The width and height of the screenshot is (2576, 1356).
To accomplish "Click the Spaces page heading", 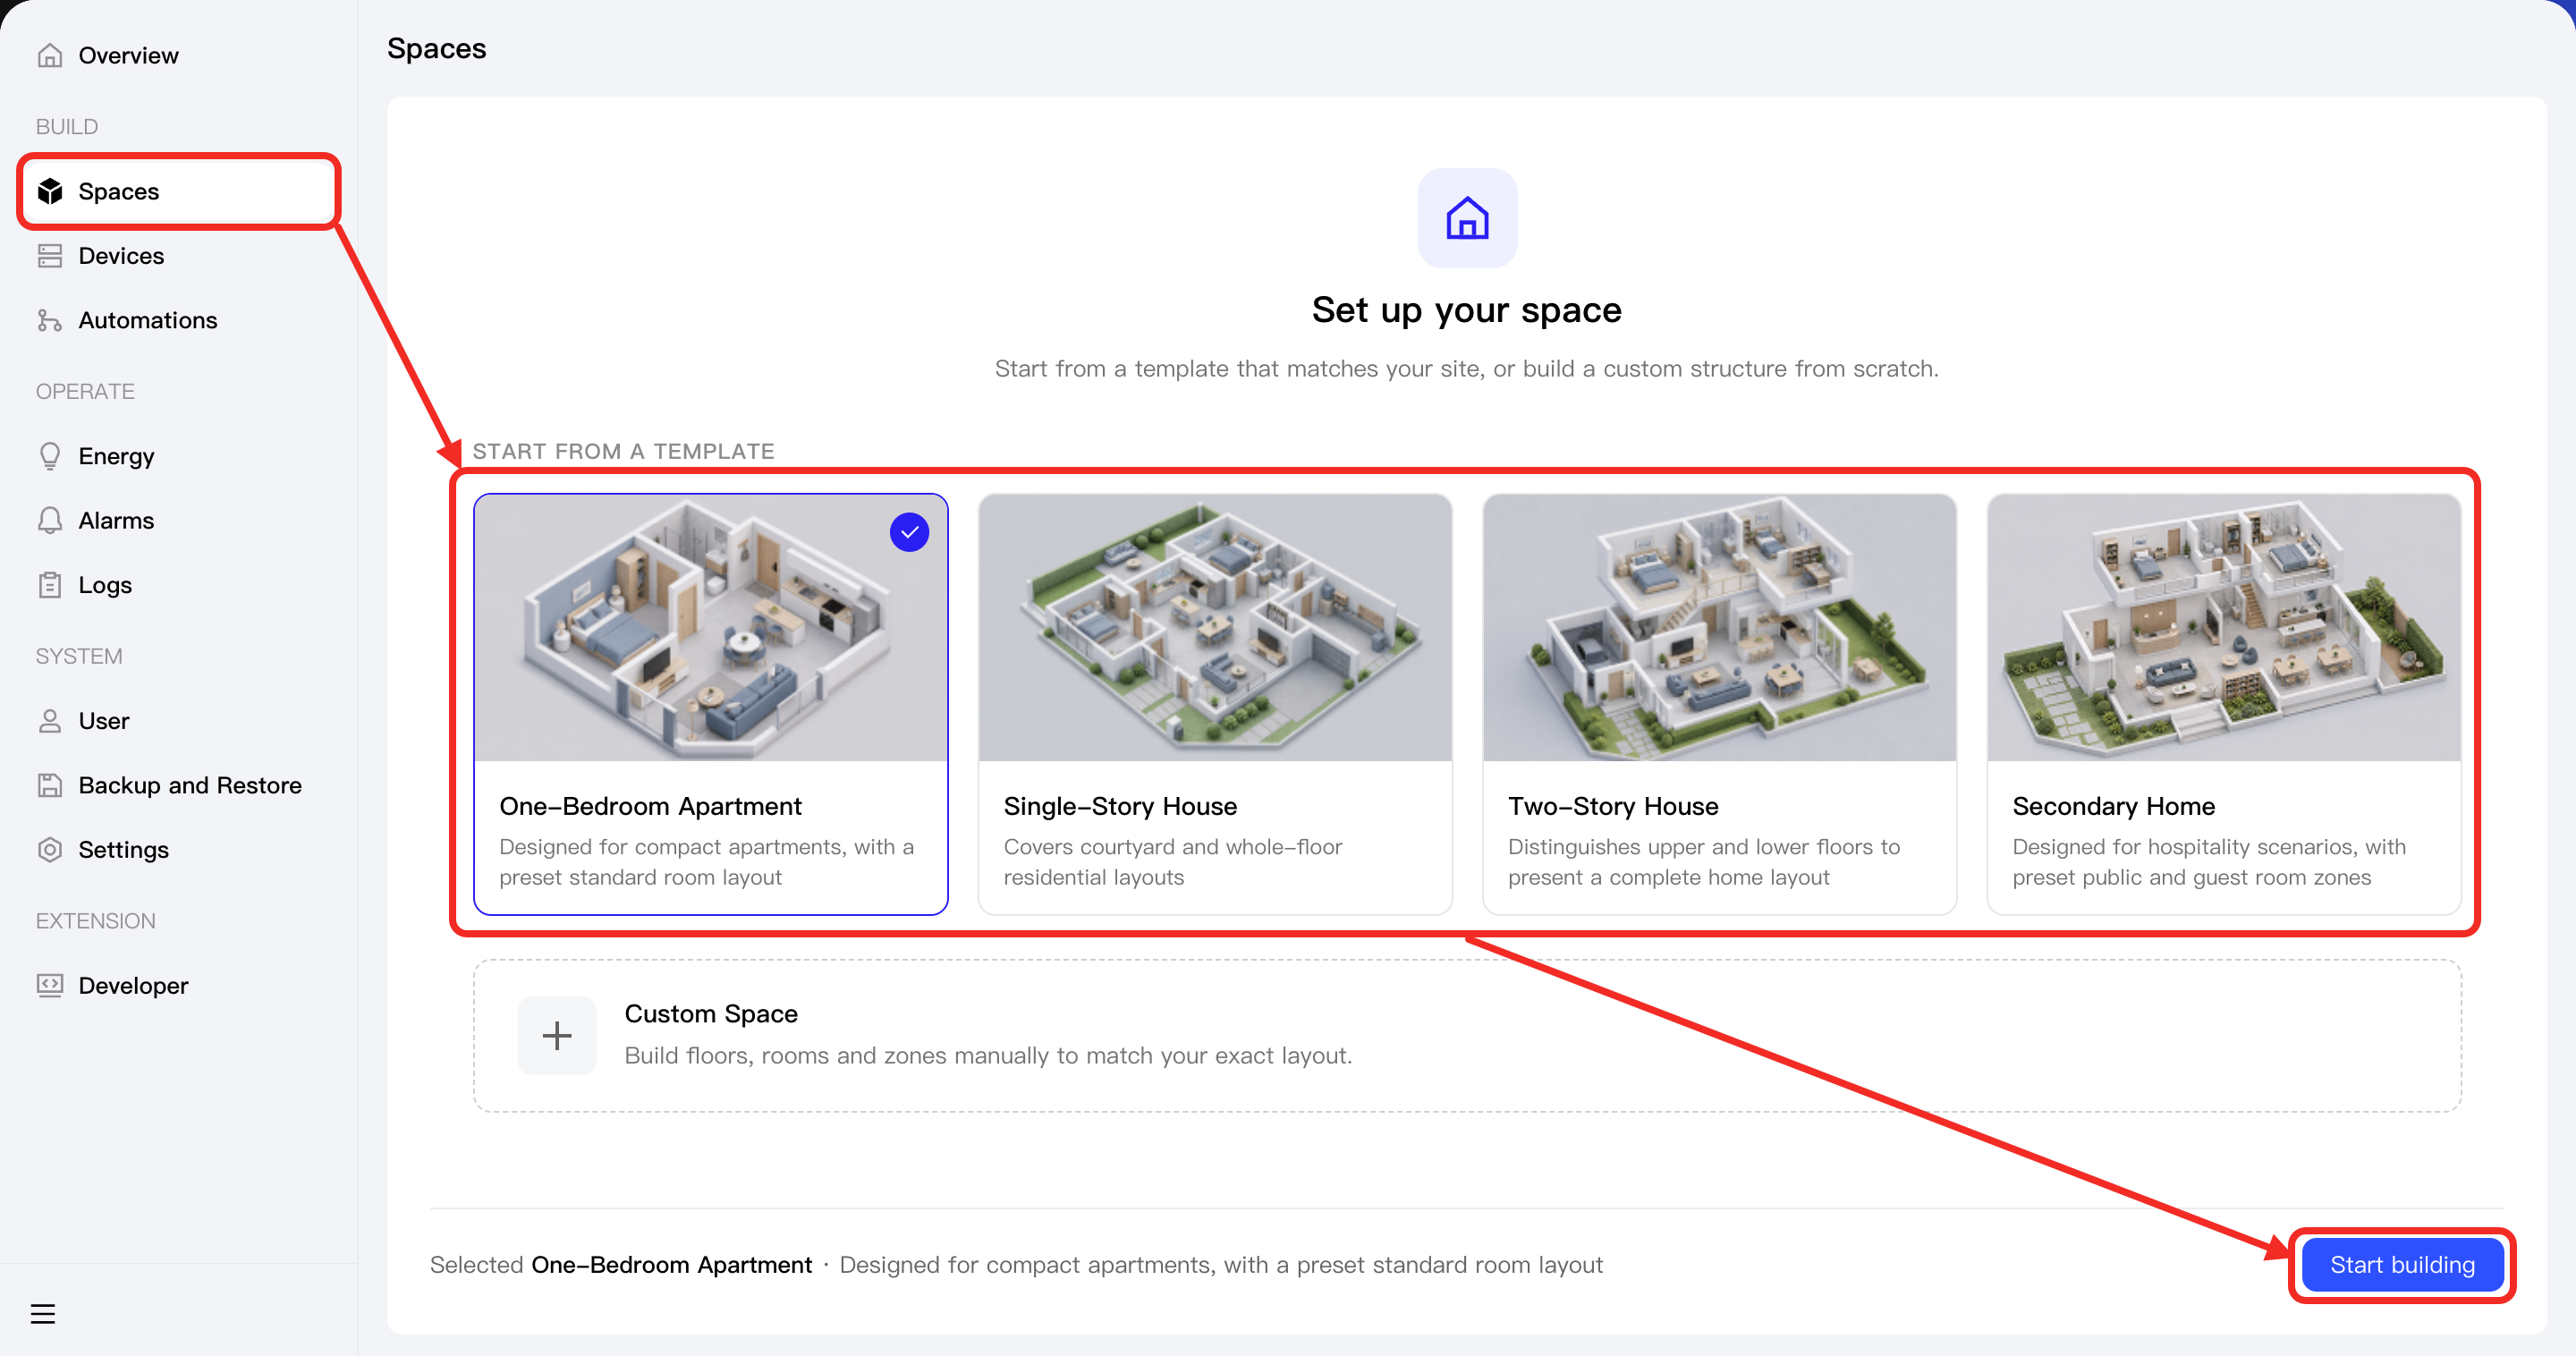I will pyautogui.click(x=436, y=48).
